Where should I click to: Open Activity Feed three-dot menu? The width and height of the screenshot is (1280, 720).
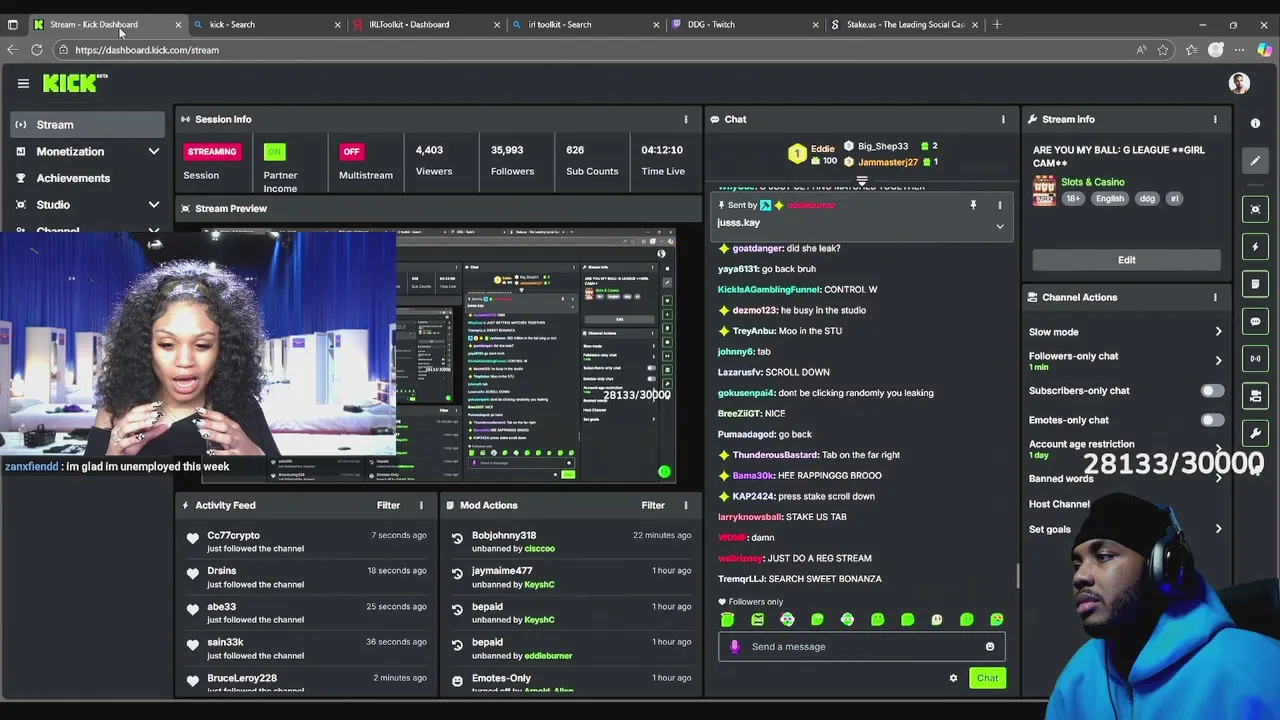click(x=421, y=505)
